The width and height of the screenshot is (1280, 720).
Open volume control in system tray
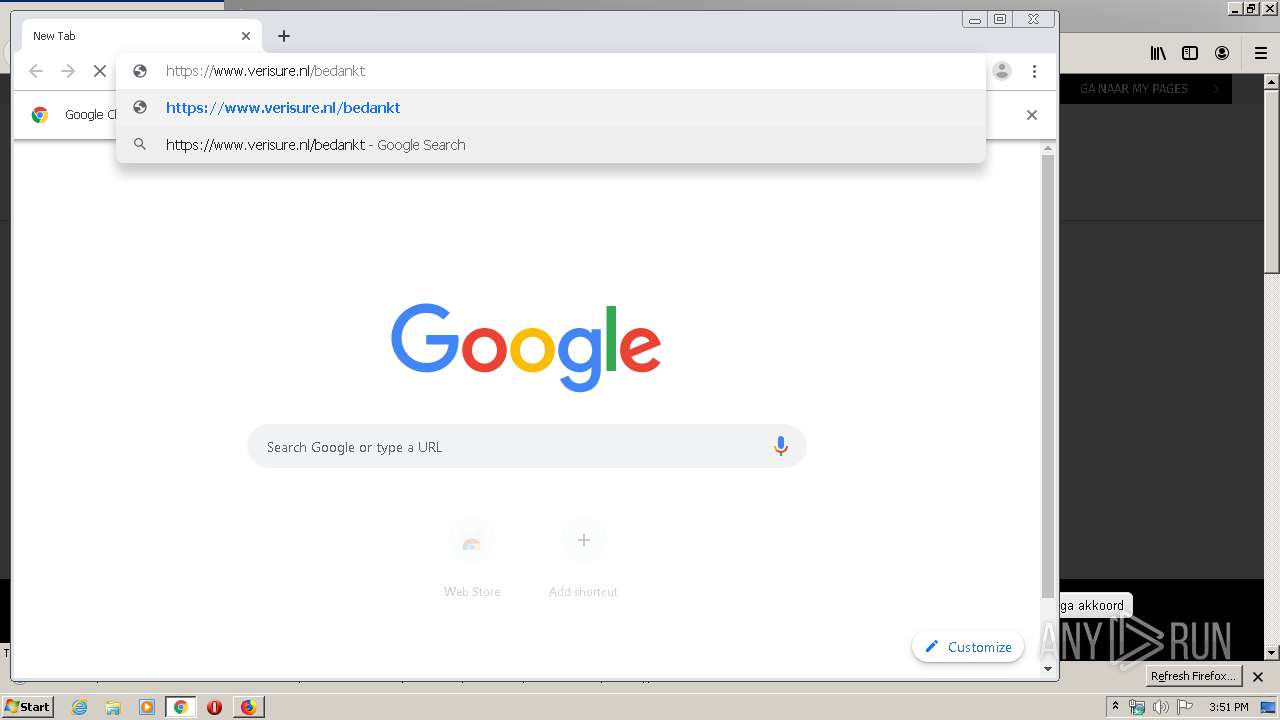click(1160, 707)
